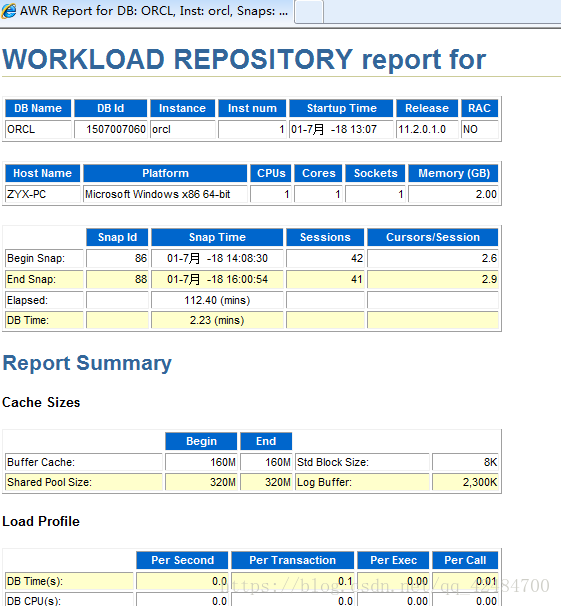Click the Inst num column header
Screen dimensions: 561x606
(252, 108)
